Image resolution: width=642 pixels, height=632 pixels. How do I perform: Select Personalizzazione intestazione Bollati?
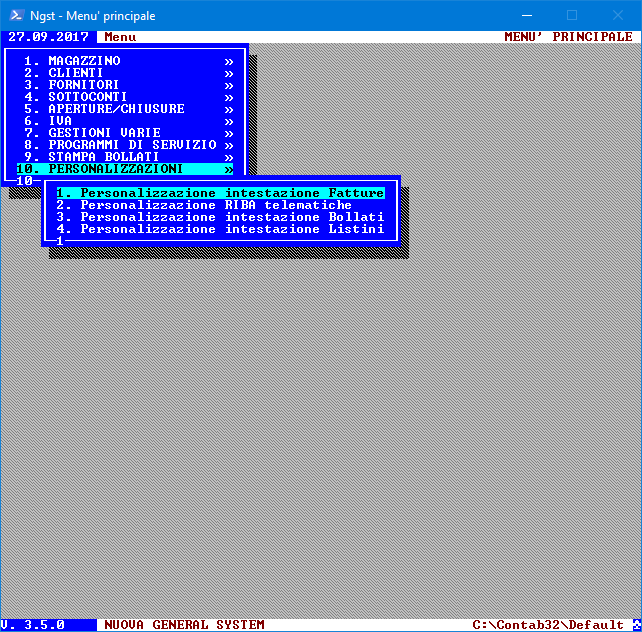pyautogui.click(x=220, y=217)
